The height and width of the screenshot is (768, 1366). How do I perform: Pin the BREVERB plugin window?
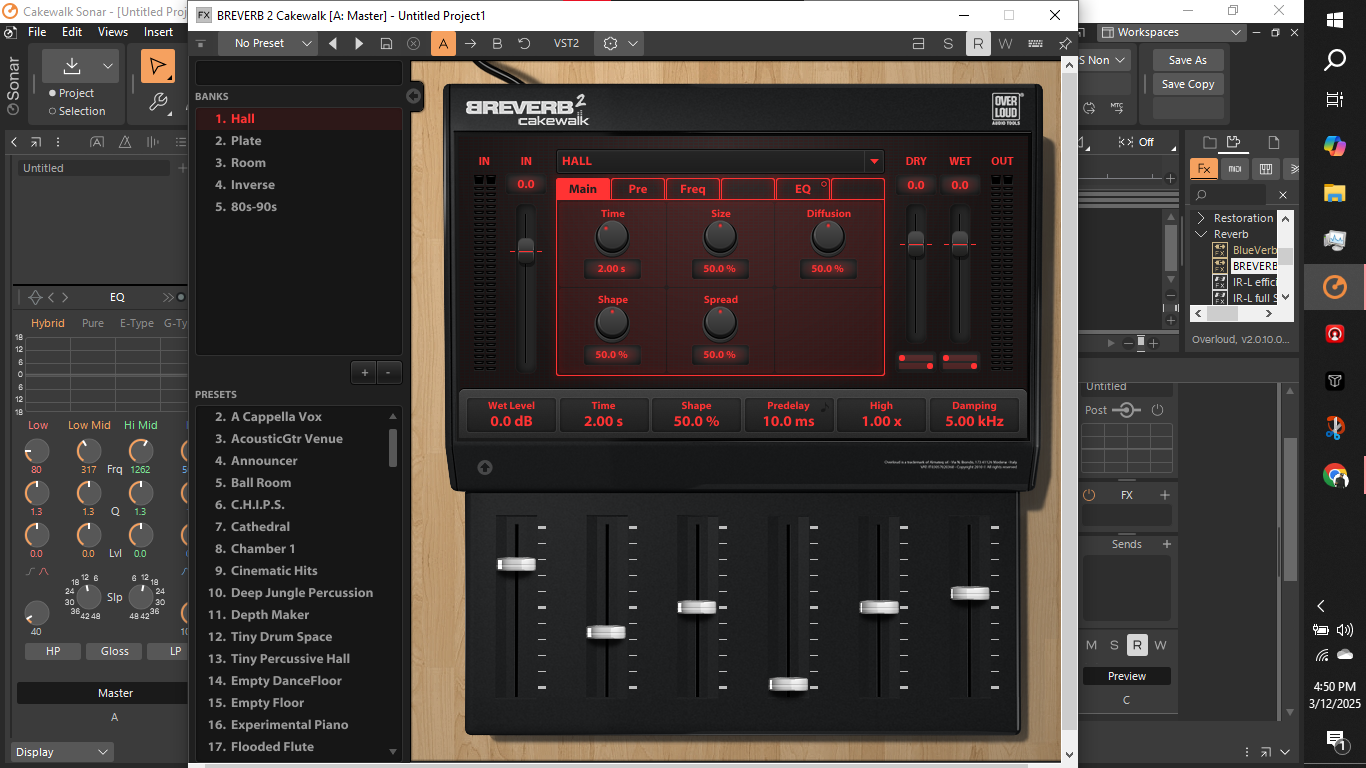1064,43
